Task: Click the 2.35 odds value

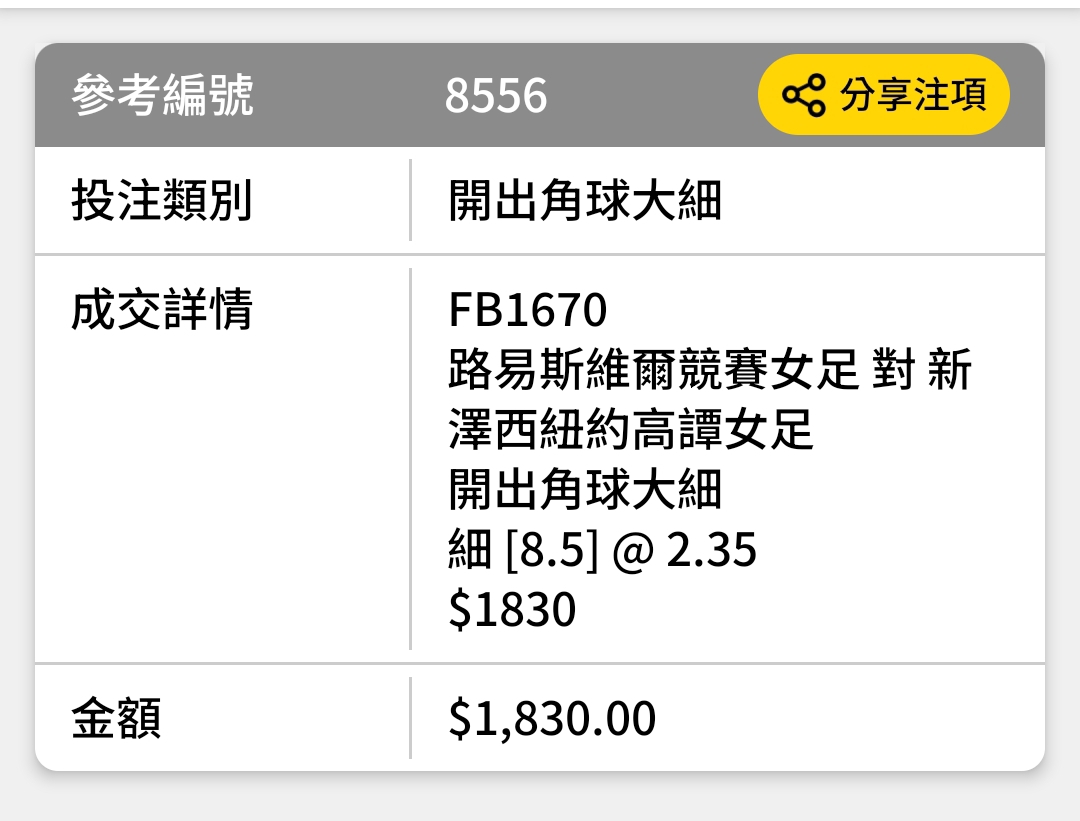Action: (712, 550)
